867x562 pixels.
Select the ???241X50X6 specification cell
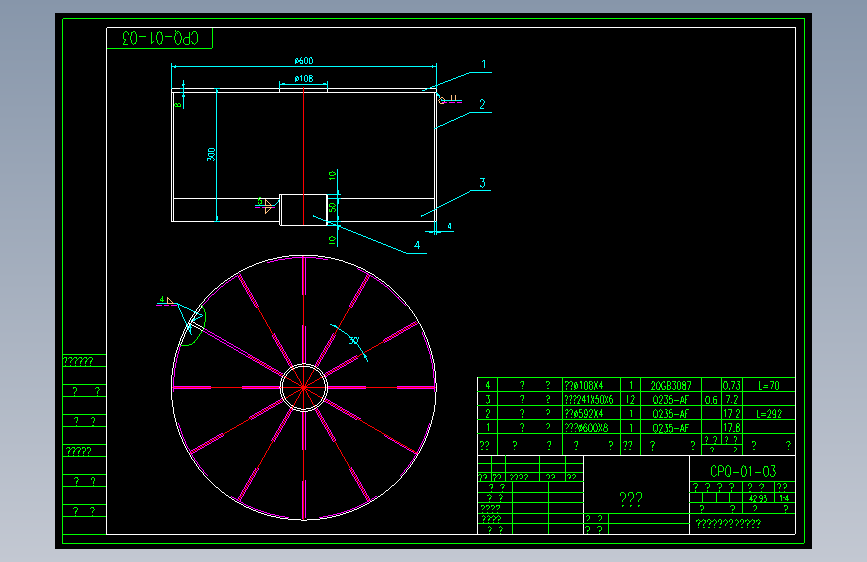click(589, 399)
